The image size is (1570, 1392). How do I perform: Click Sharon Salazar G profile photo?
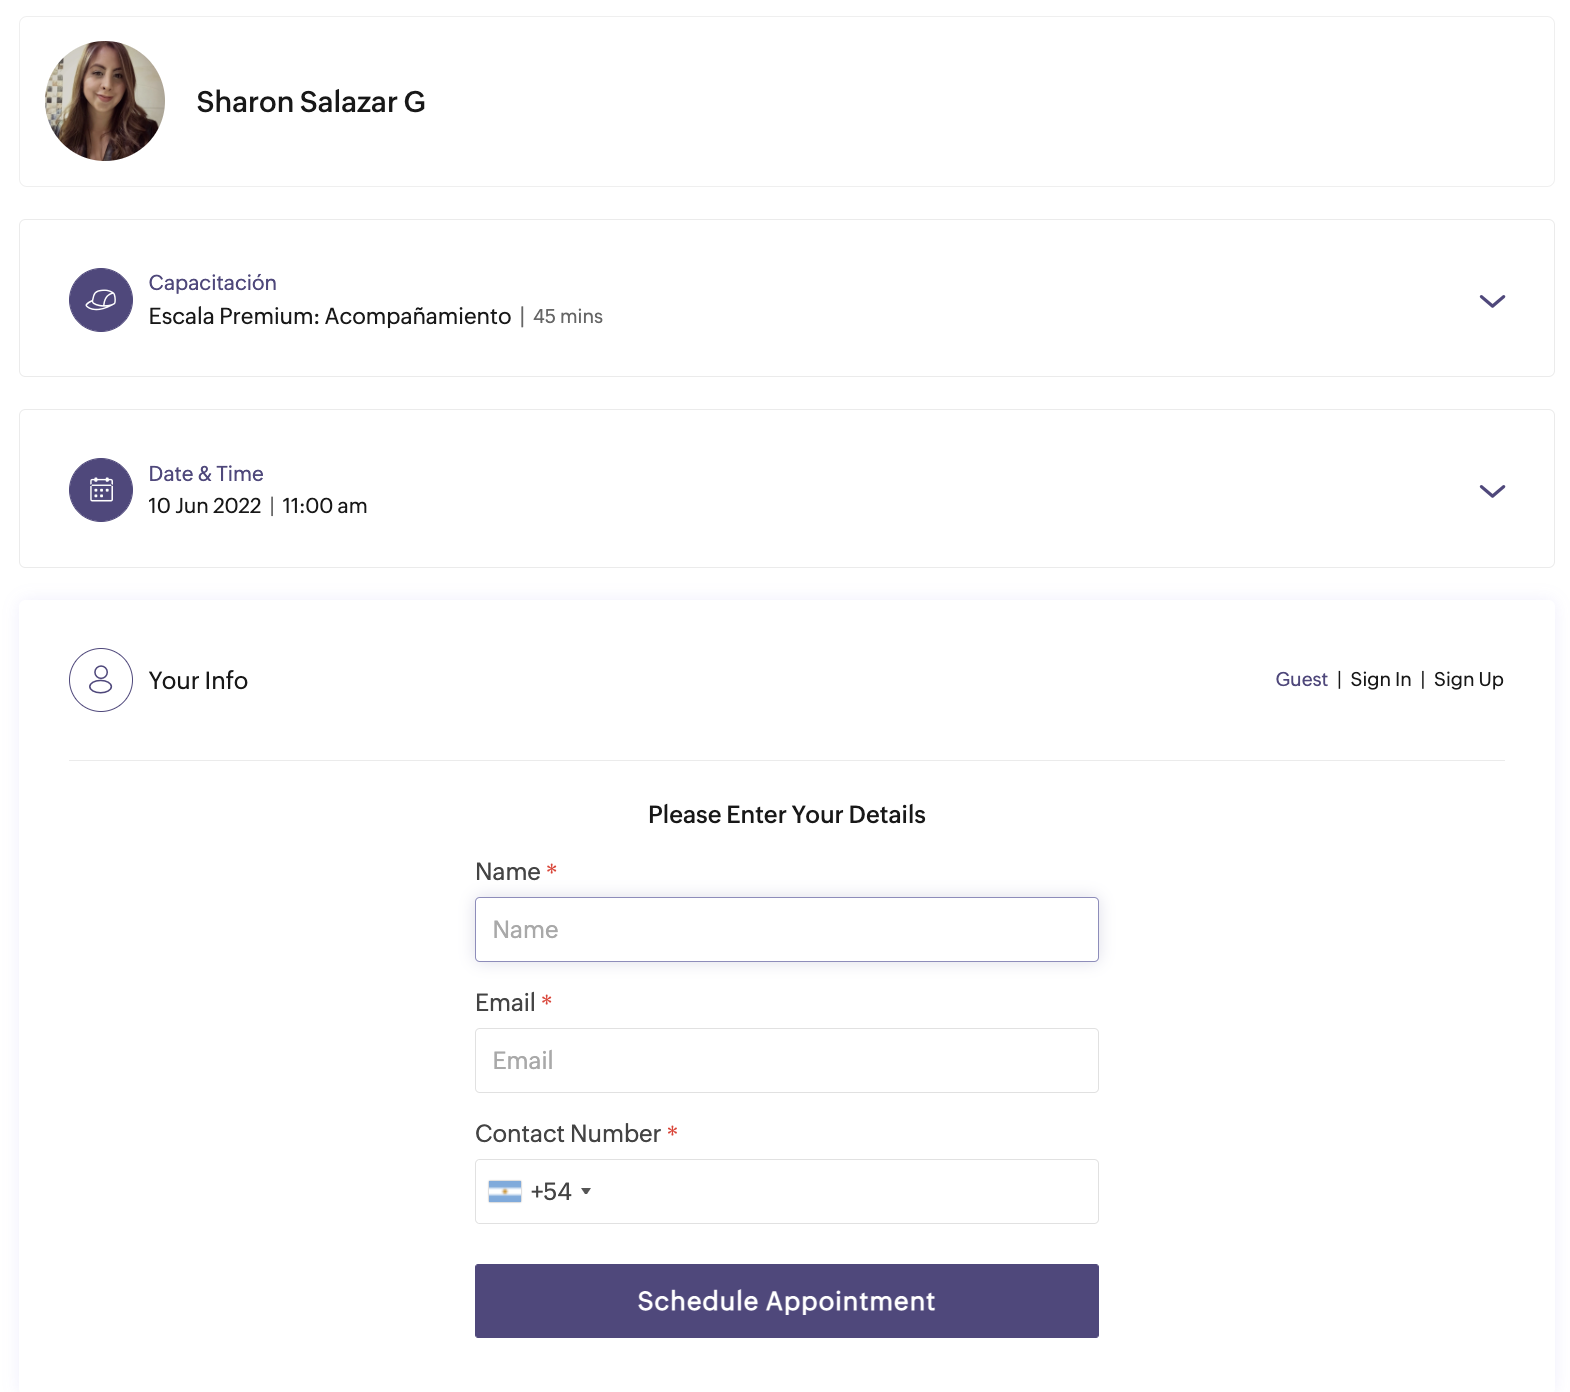click(x=105, y=101)
